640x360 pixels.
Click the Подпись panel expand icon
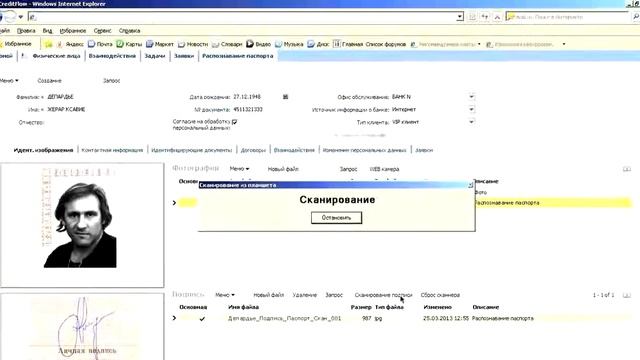point(627,295)
